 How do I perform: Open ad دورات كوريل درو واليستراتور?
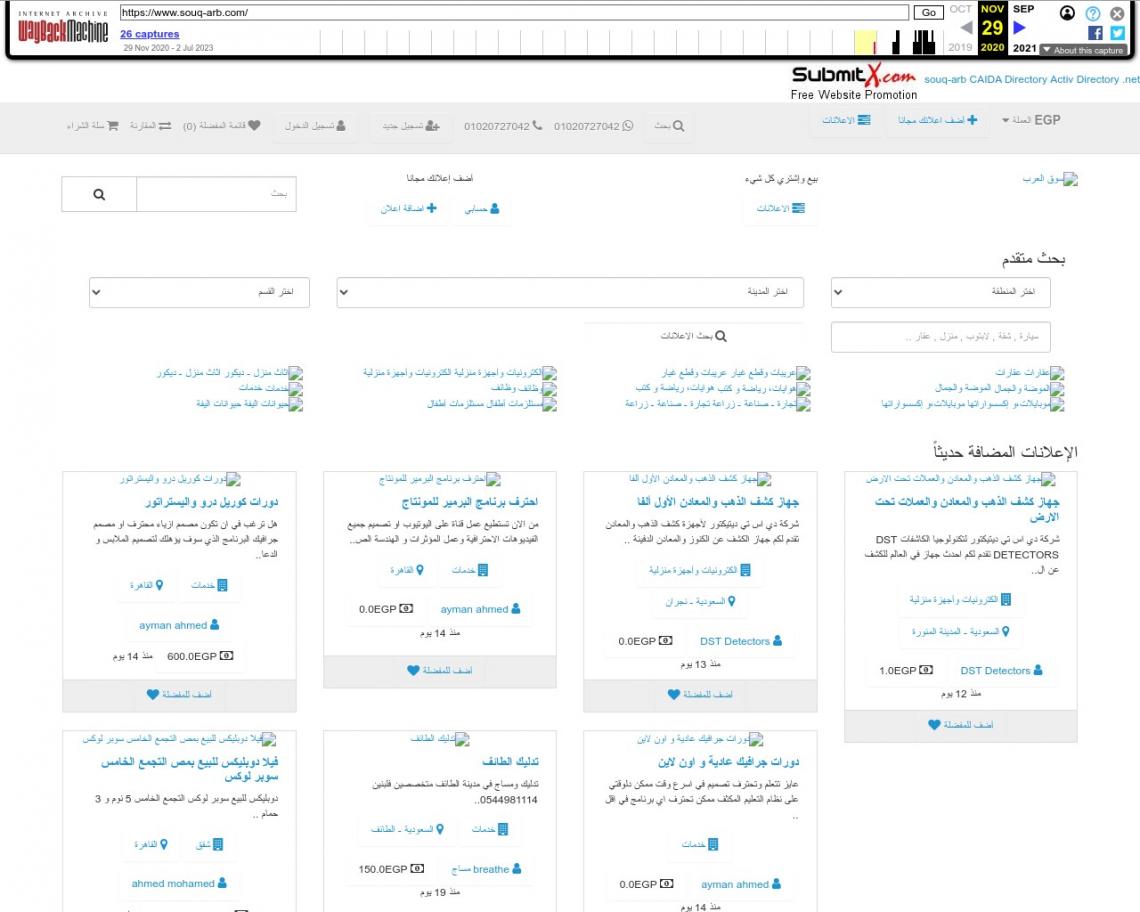[212, 502]
